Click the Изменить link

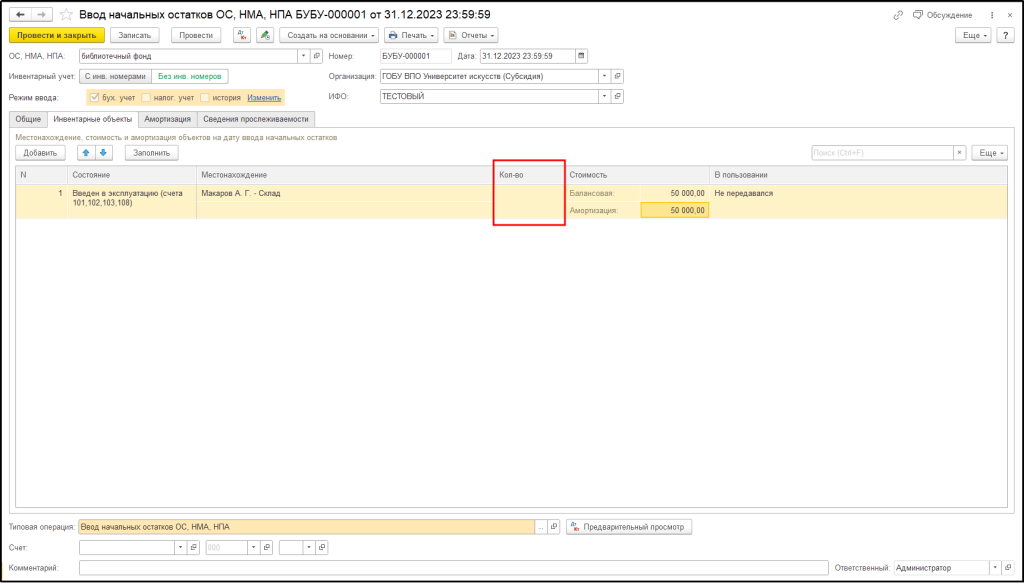pyautogui.click(x=264, y=97)
